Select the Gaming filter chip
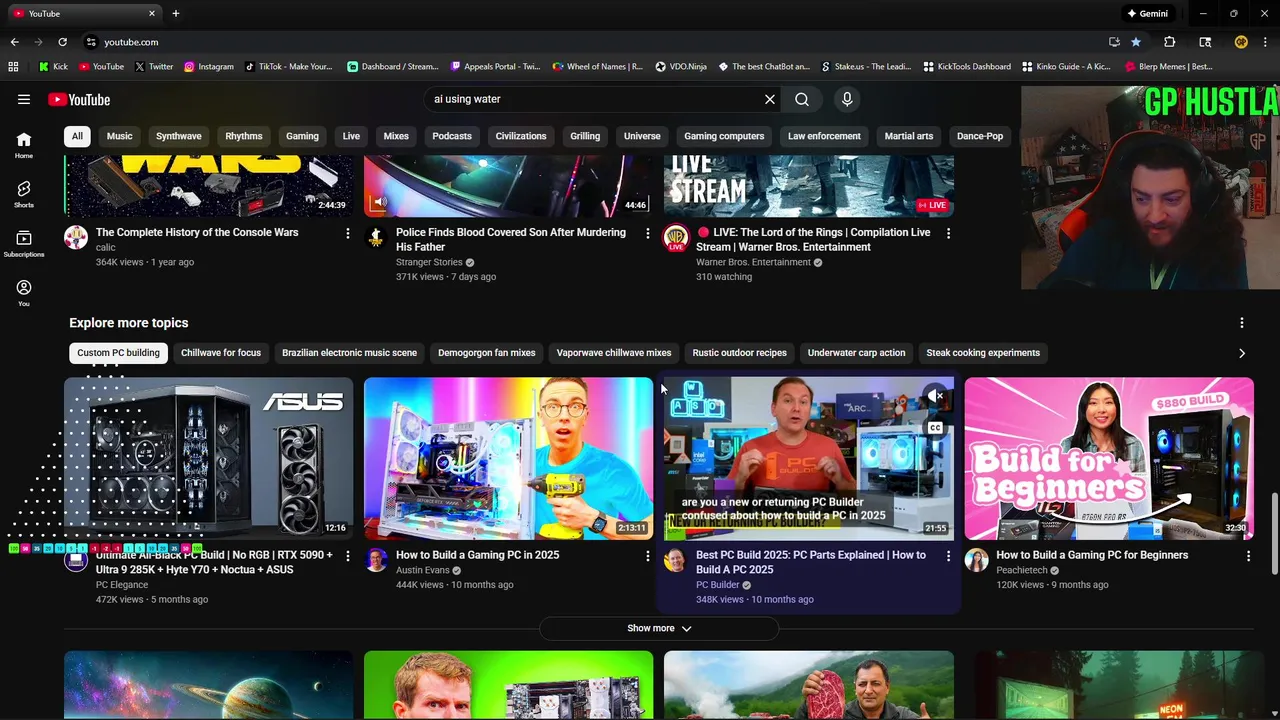Image resolution: width=1280 pixels, height=720 pixels. pyautogui.click(x=302, y=136)
